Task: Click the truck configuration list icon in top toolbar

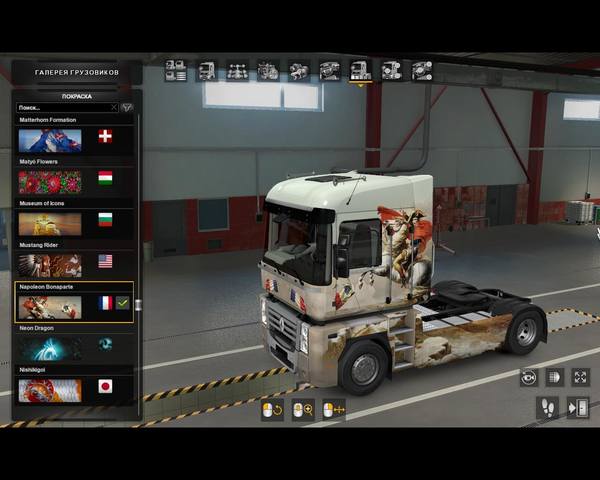Action: (x=176, y=70)
